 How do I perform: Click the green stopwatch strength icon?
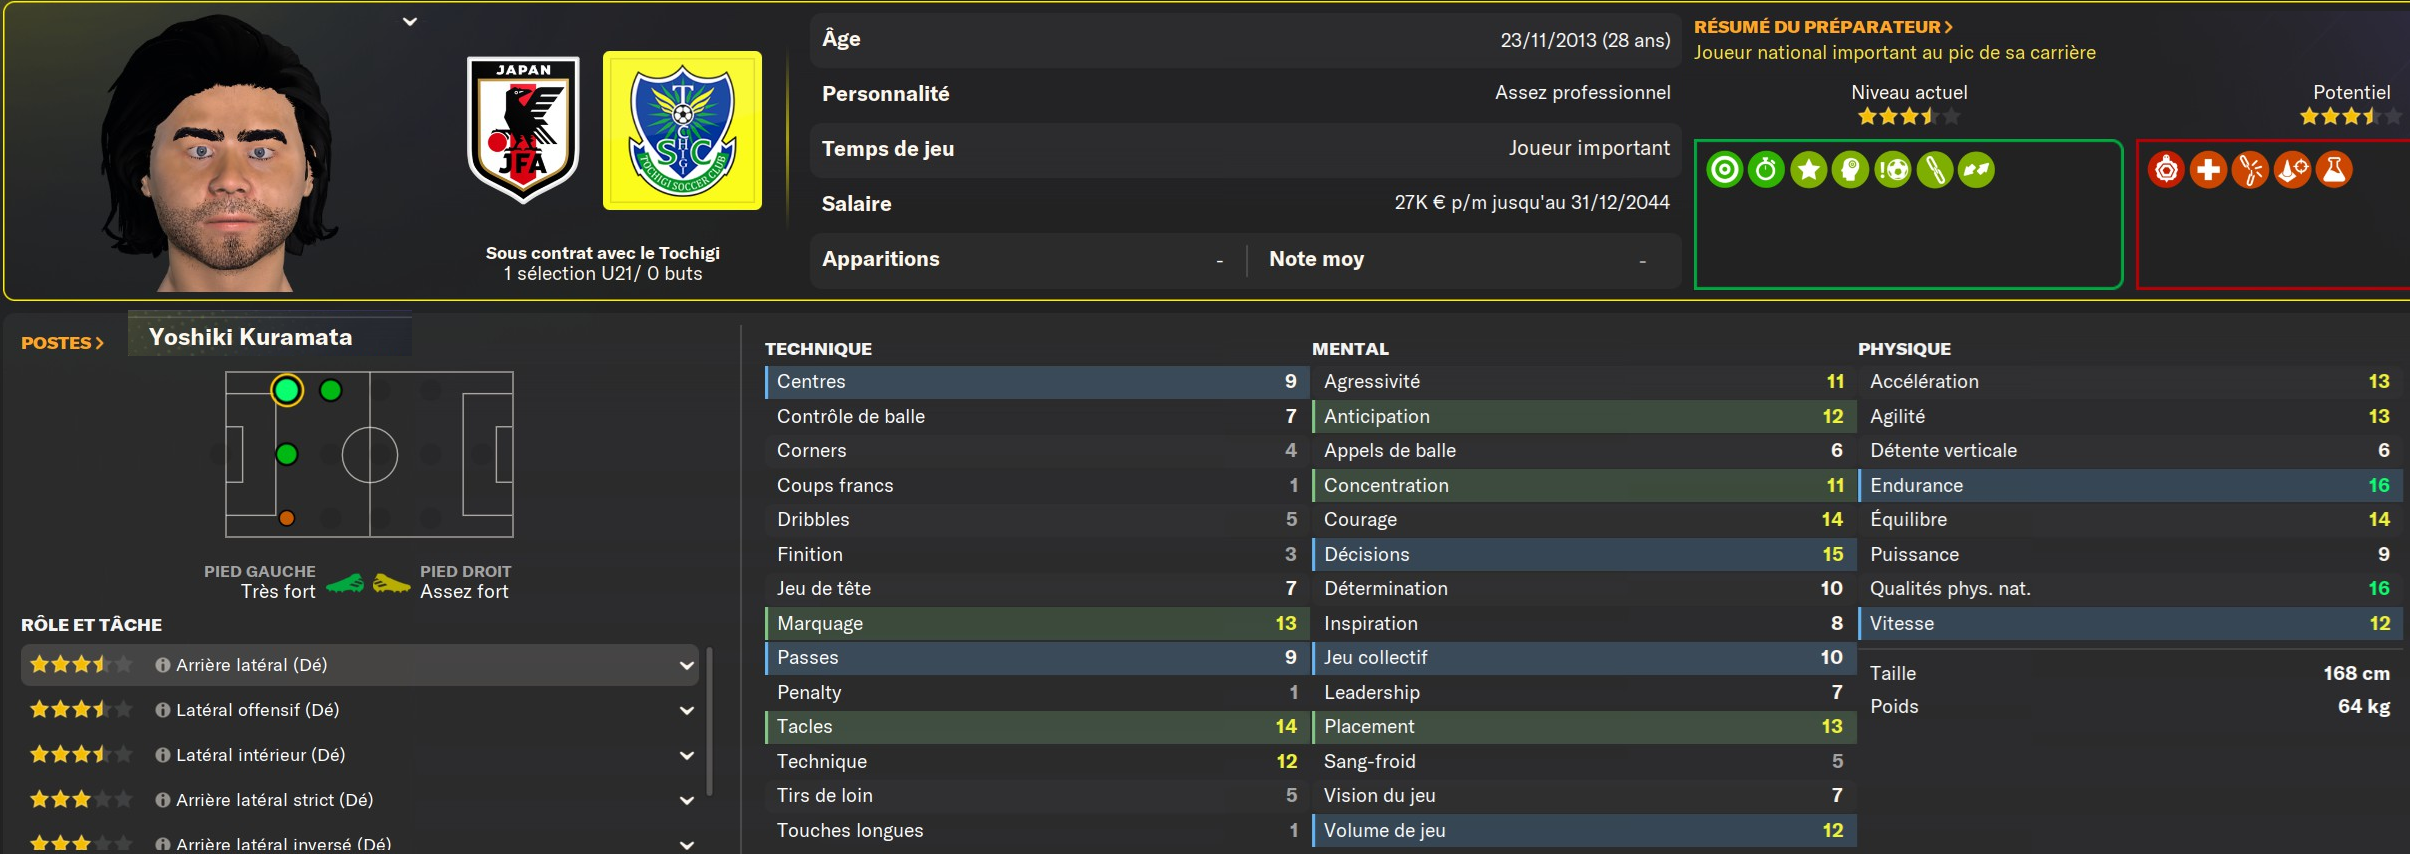1766,170
